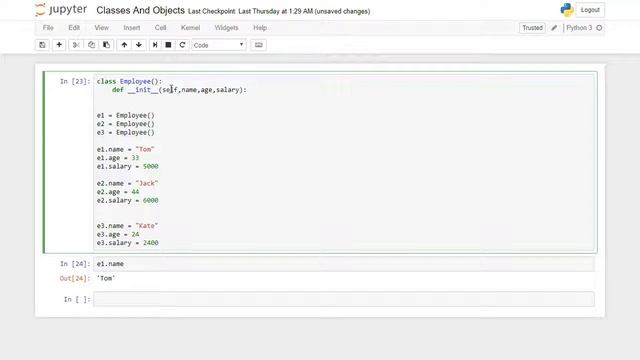Cut selected cells with scissors icon
This screenshot has height=360, width=640.
pos(76,45)
